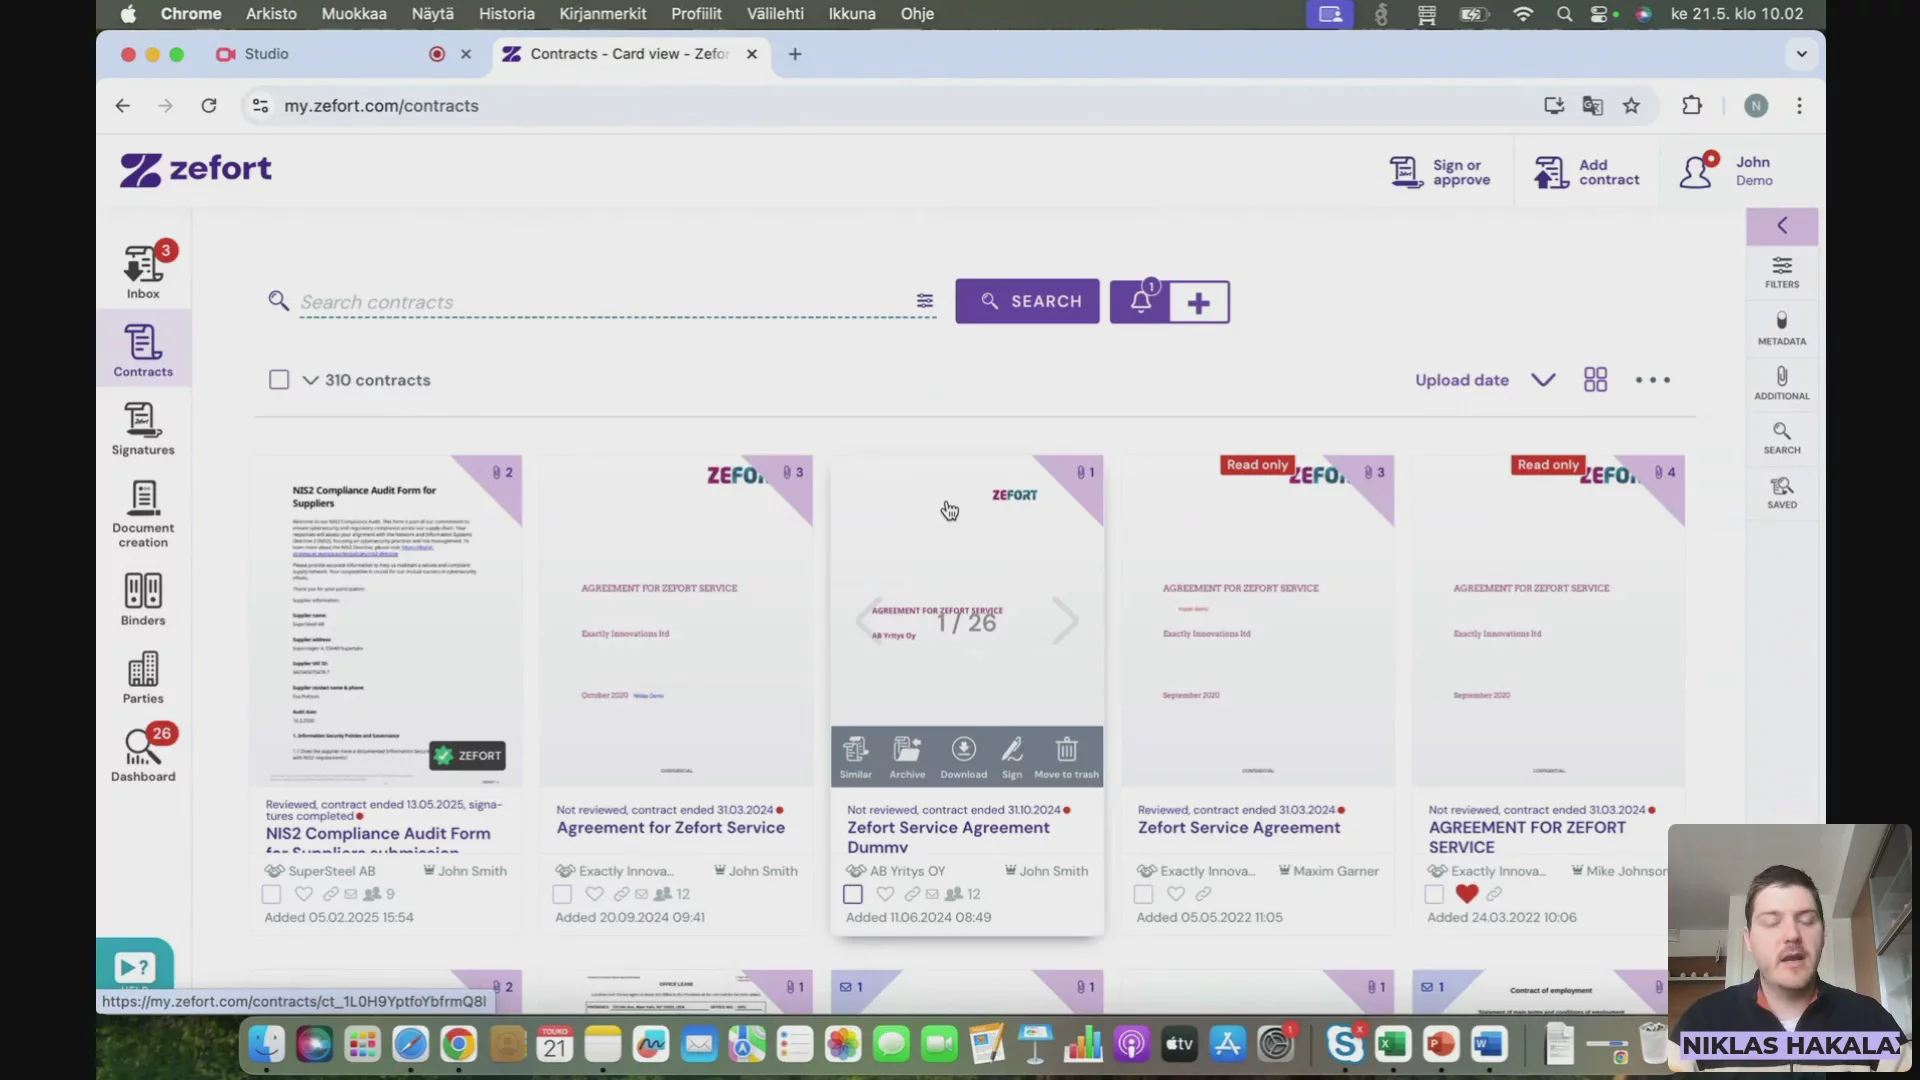Open the Kirjanmerkit menu

[x=602, y=14]
